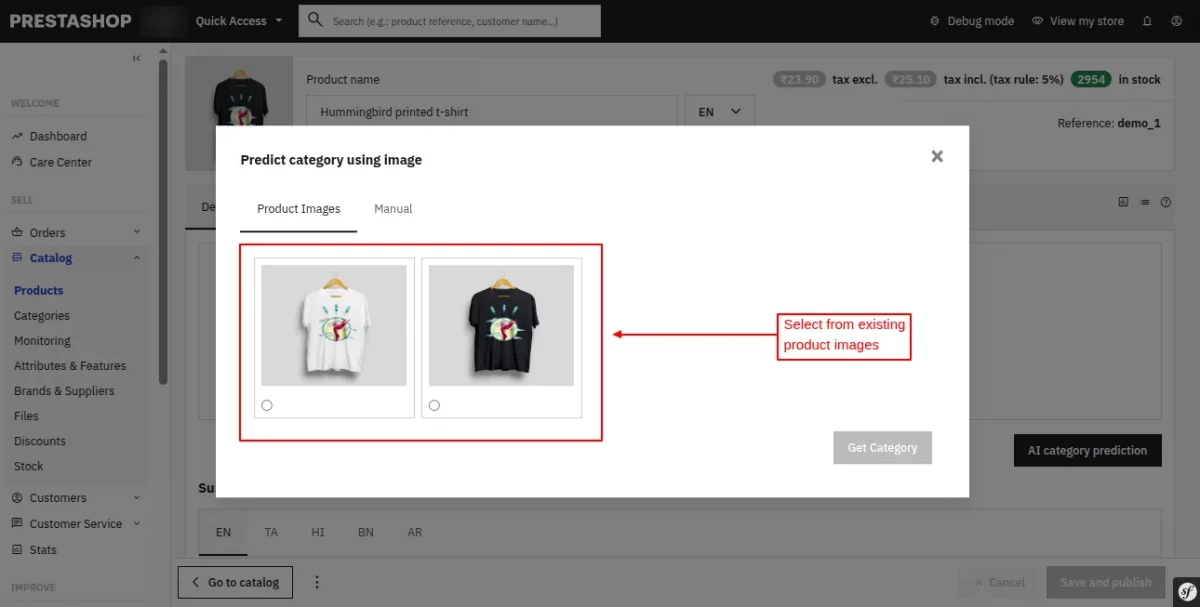The width and height of the screenshot is (1200, 607).
Task: Switch to the Manual tab in the dialog
Action: pyautogui.click(x=392, y=208)
